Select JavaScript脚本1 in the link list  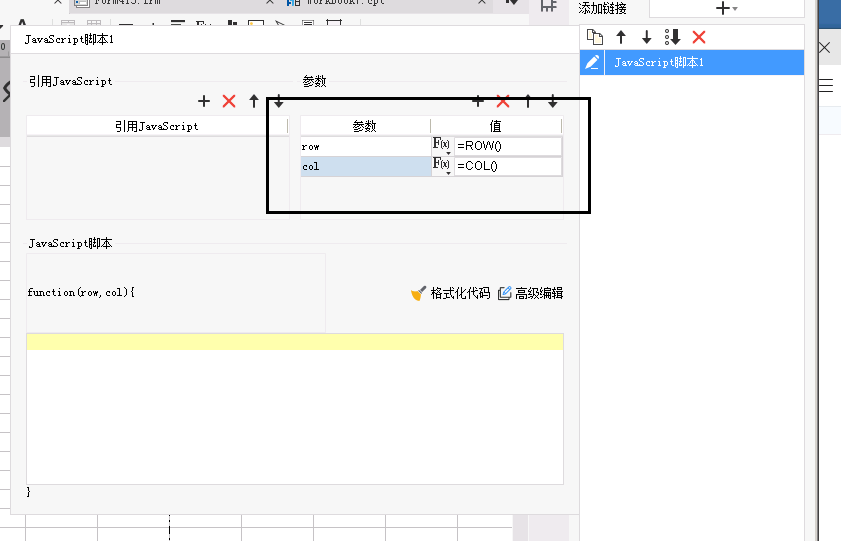coord(704,62)
